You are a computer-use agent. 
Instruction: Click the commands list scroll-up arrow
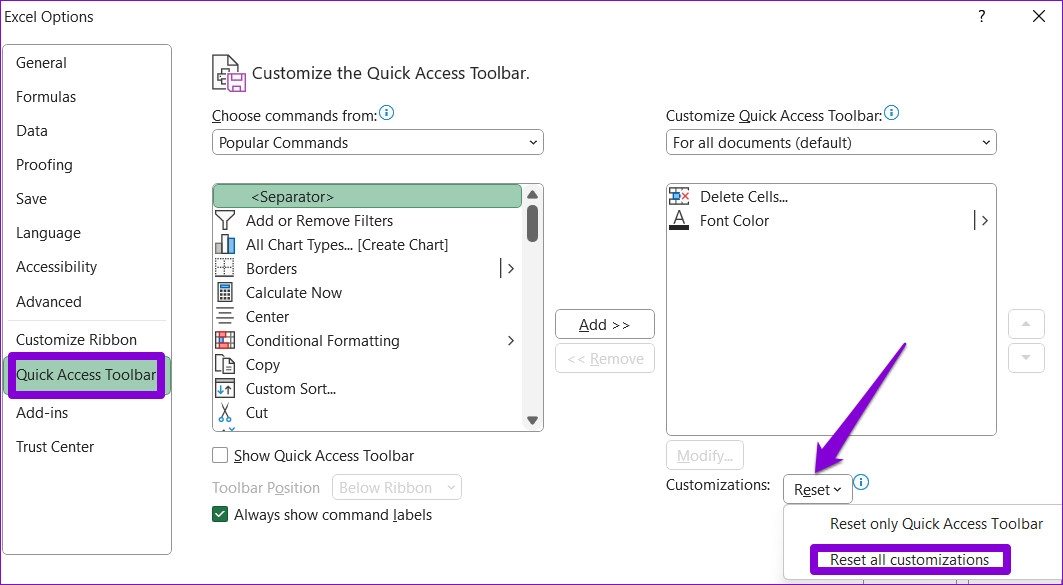[x=532, y=195]
